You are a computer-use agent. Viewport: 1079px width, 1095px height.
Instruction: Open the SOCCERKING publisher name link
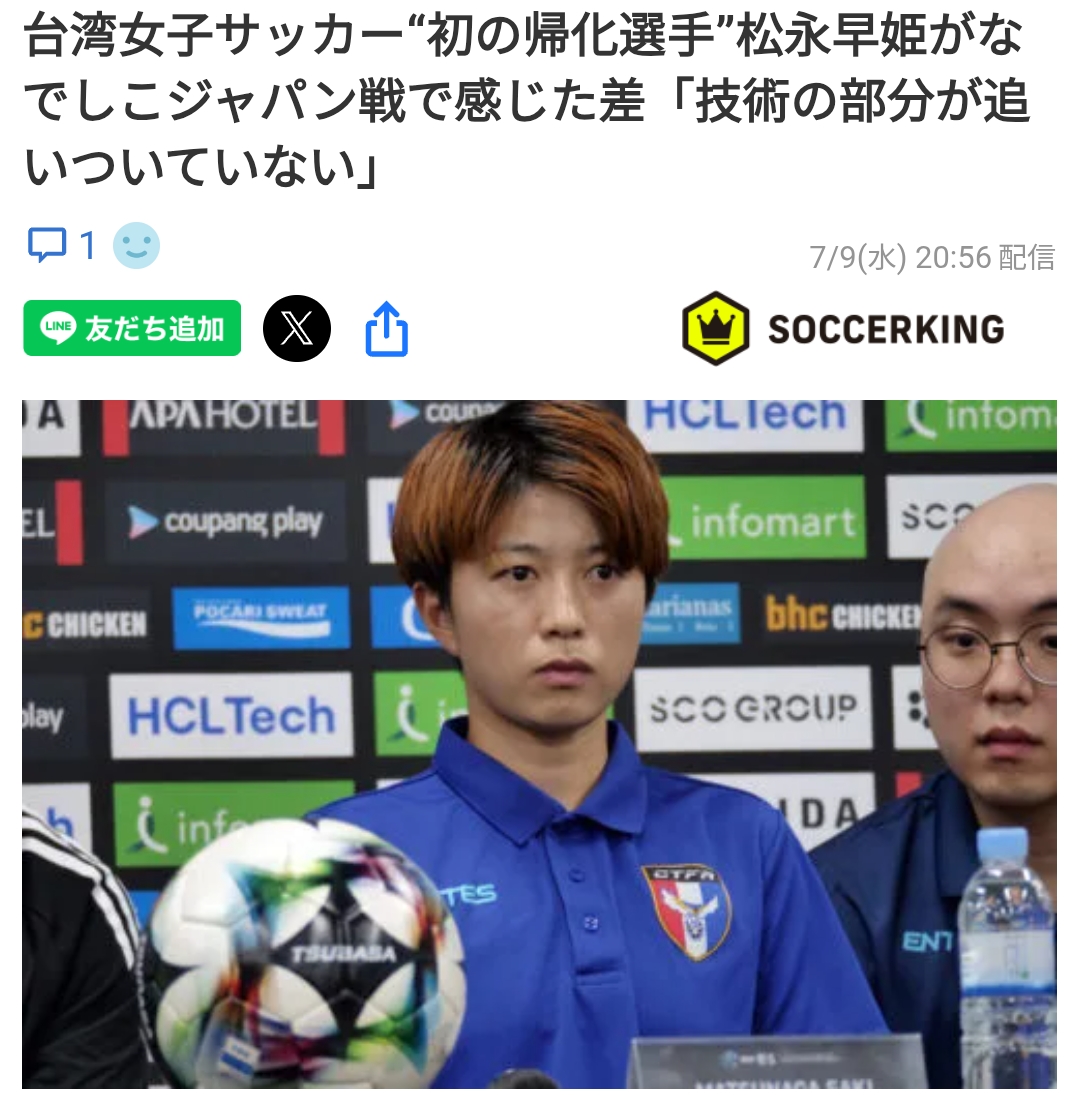[886, 330]
